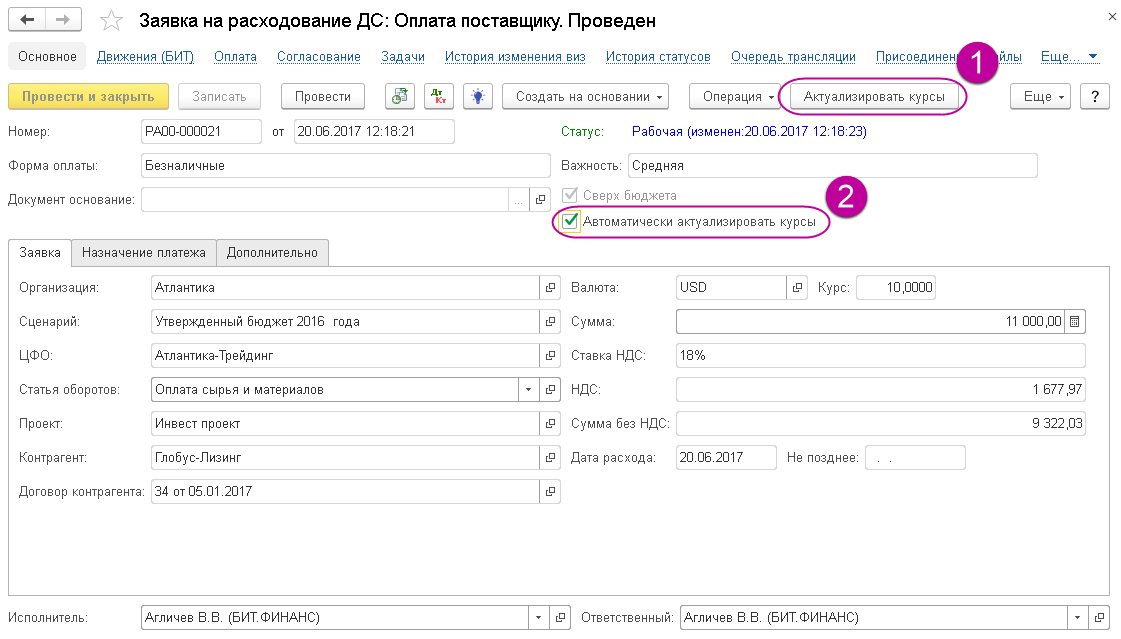Open the Проект Инвест проект record icon

coord(550,423)
